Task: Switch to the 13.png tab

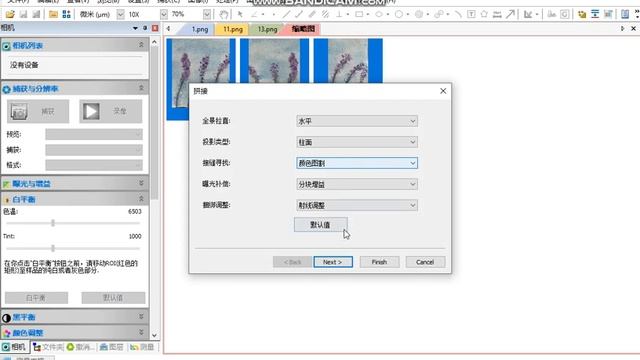Action: (x=267, y=29)
